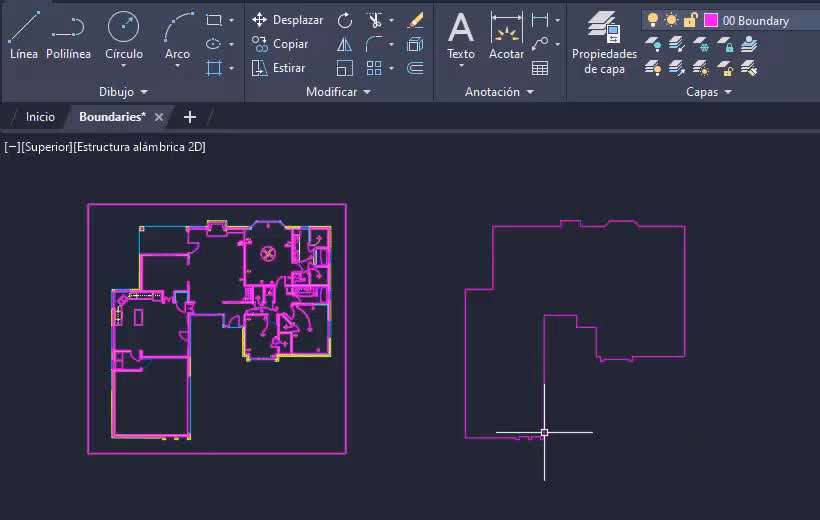820x520 pixels.
Task: Open ellipse tool dropdown arrow
Action: tap(231, 44)
